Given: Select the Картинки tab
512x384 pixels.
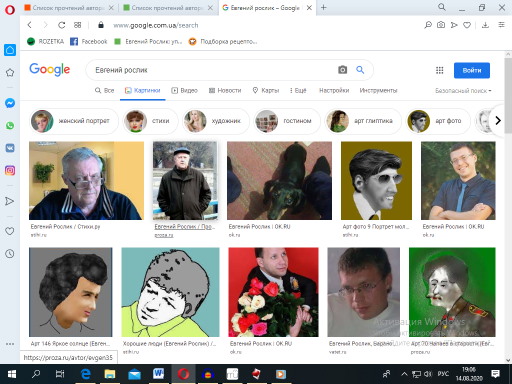Looking at the screenshot, I should click(x=143, y=90).
